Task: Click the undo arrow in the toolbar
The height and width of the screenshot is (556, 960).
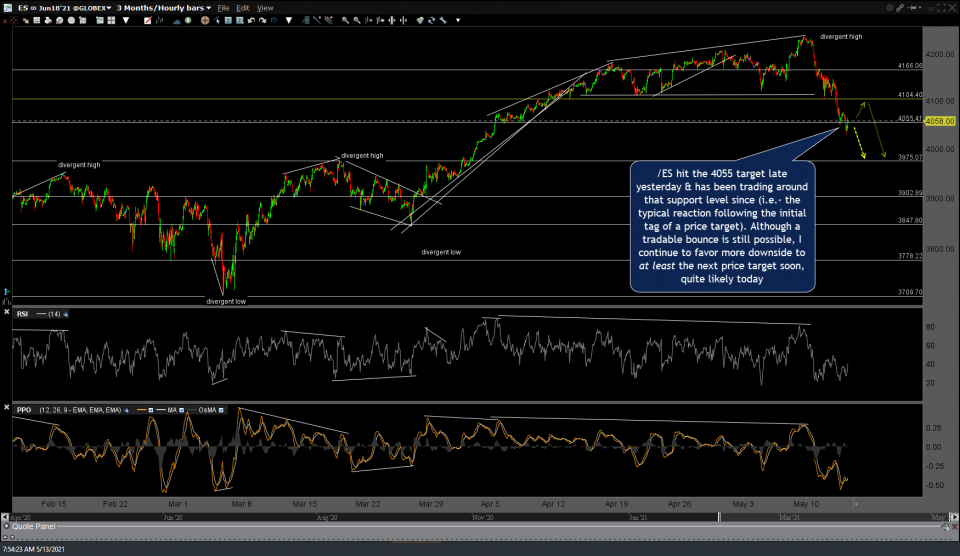Action: point(251,21)
